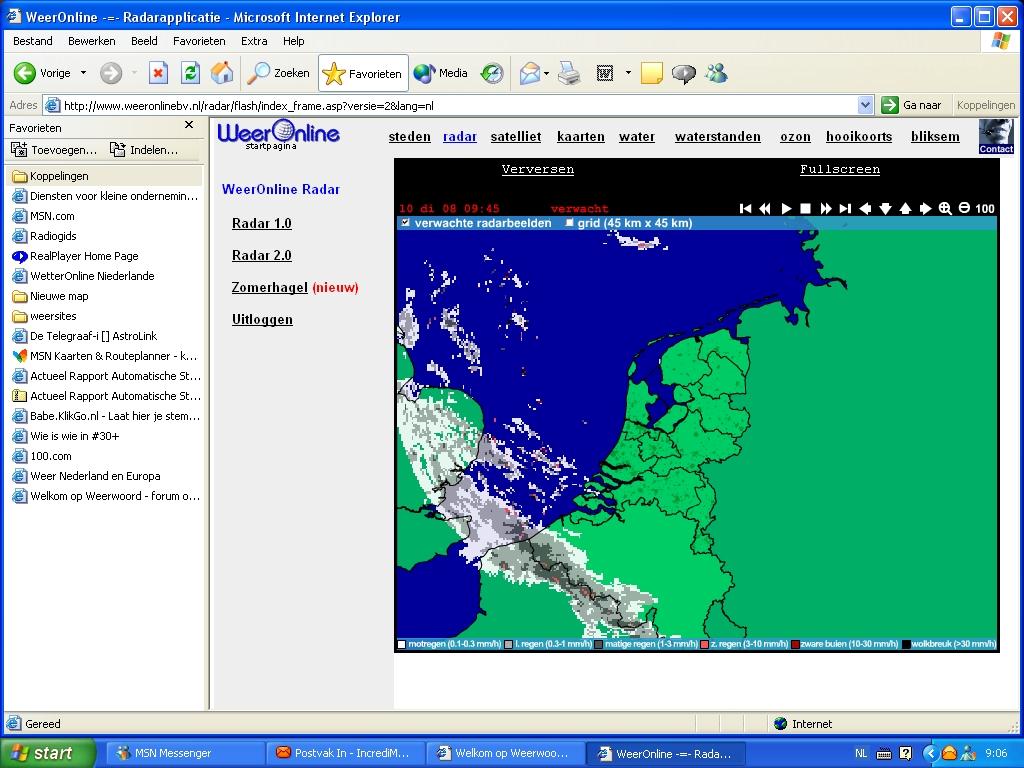Image resolution: width=1024 pixels, height=768 pixels.
Task: Expand the Koppelingen folder
Action: 58,176
